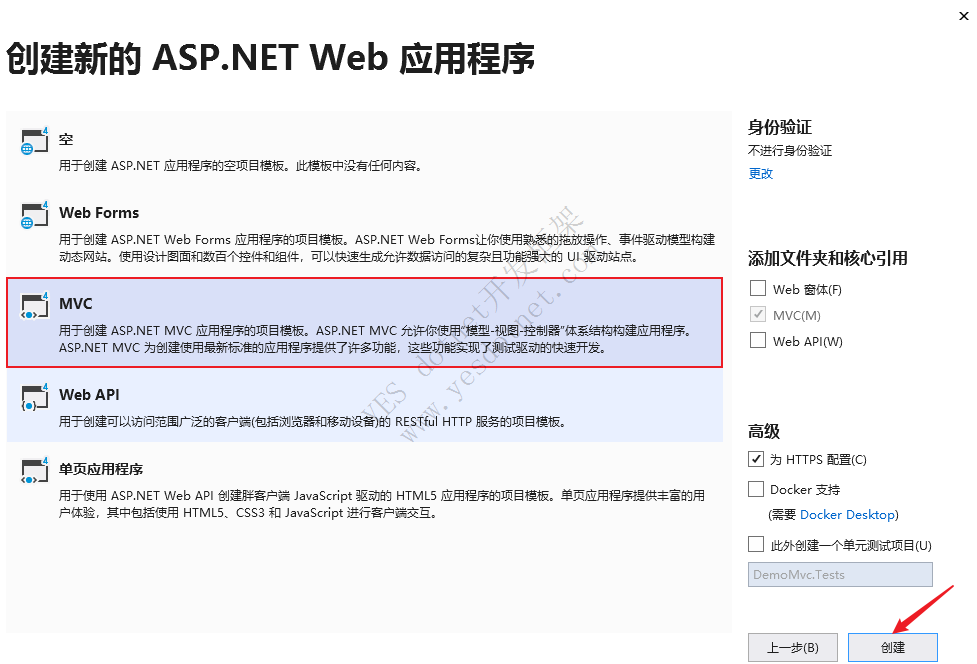Close the dialog with the X button
977x664 pixels.
(963, 16)
